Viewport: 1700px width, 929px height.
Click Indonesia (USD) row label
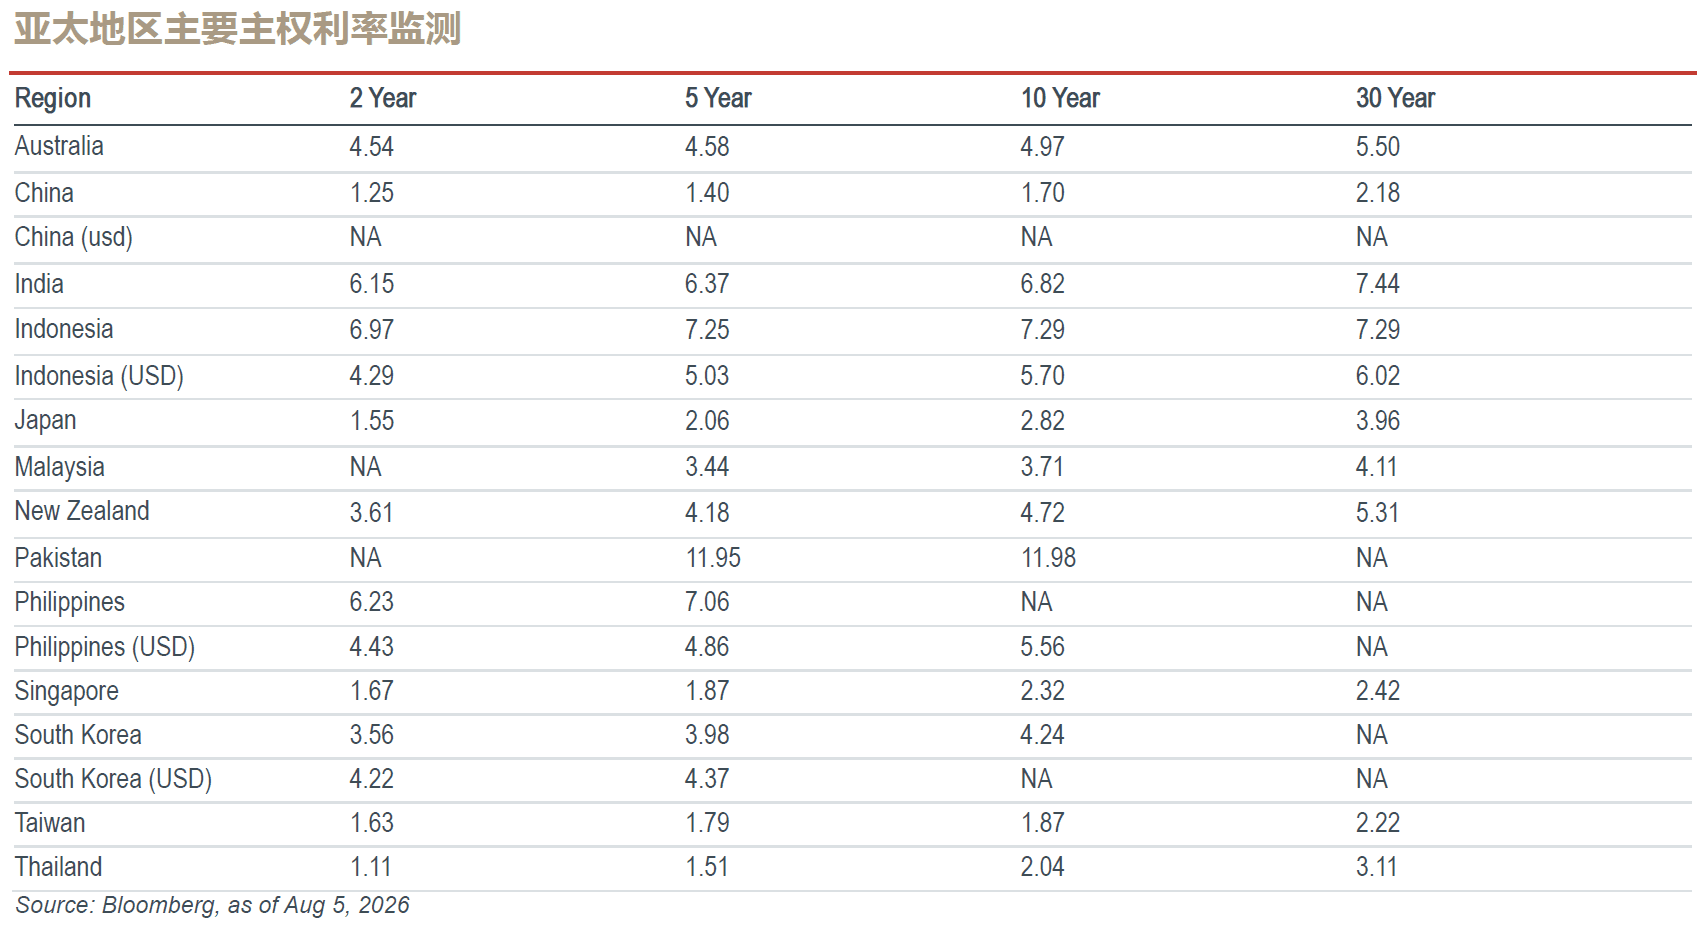[x=99, y=376]
